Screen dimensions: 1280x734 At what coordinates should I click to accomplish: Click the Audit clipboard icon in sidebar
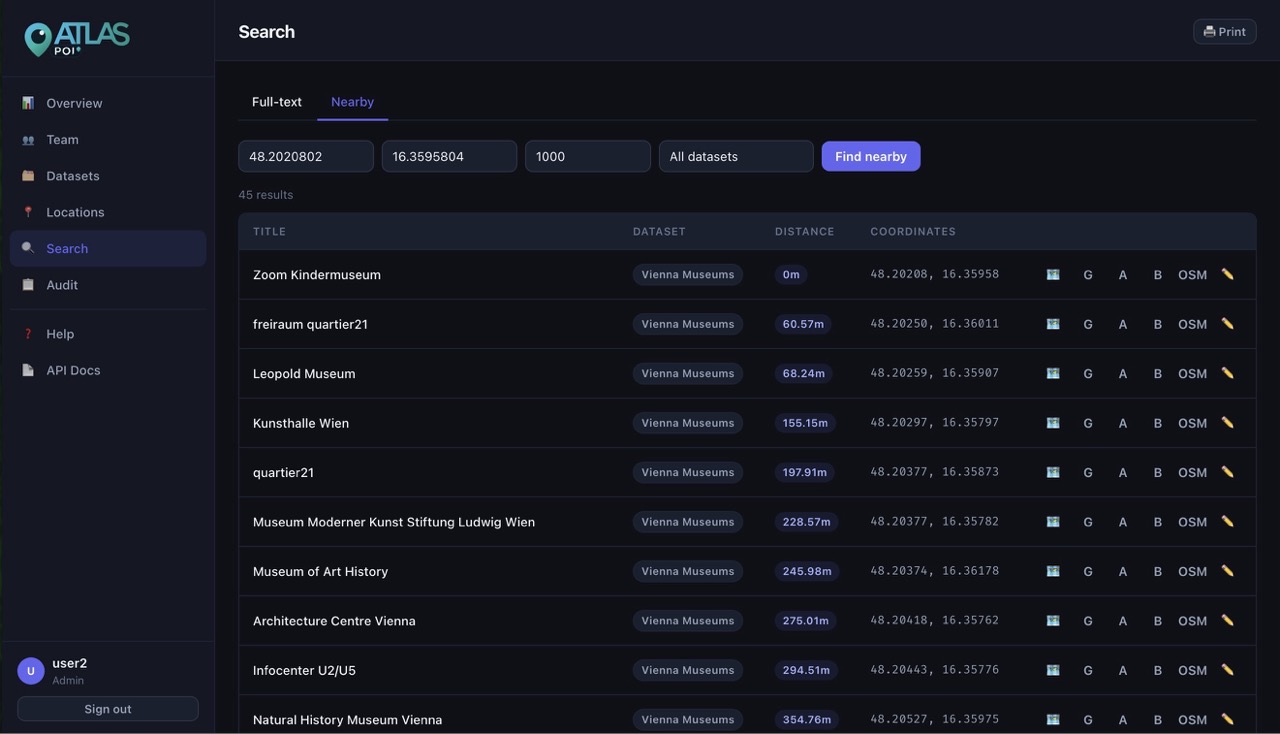pos(28,285)
